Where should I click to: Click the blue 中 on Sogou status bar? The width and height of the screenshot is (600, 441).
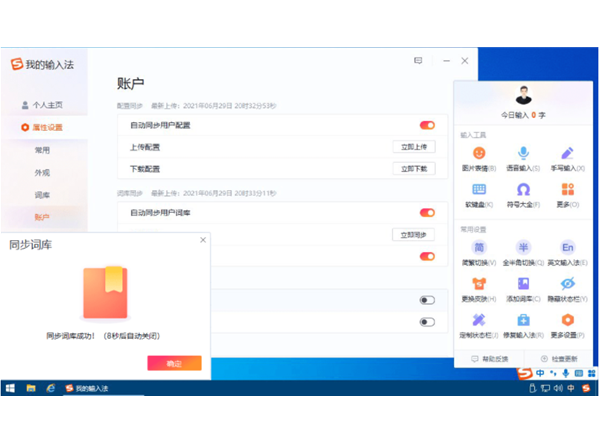(540, 373)
